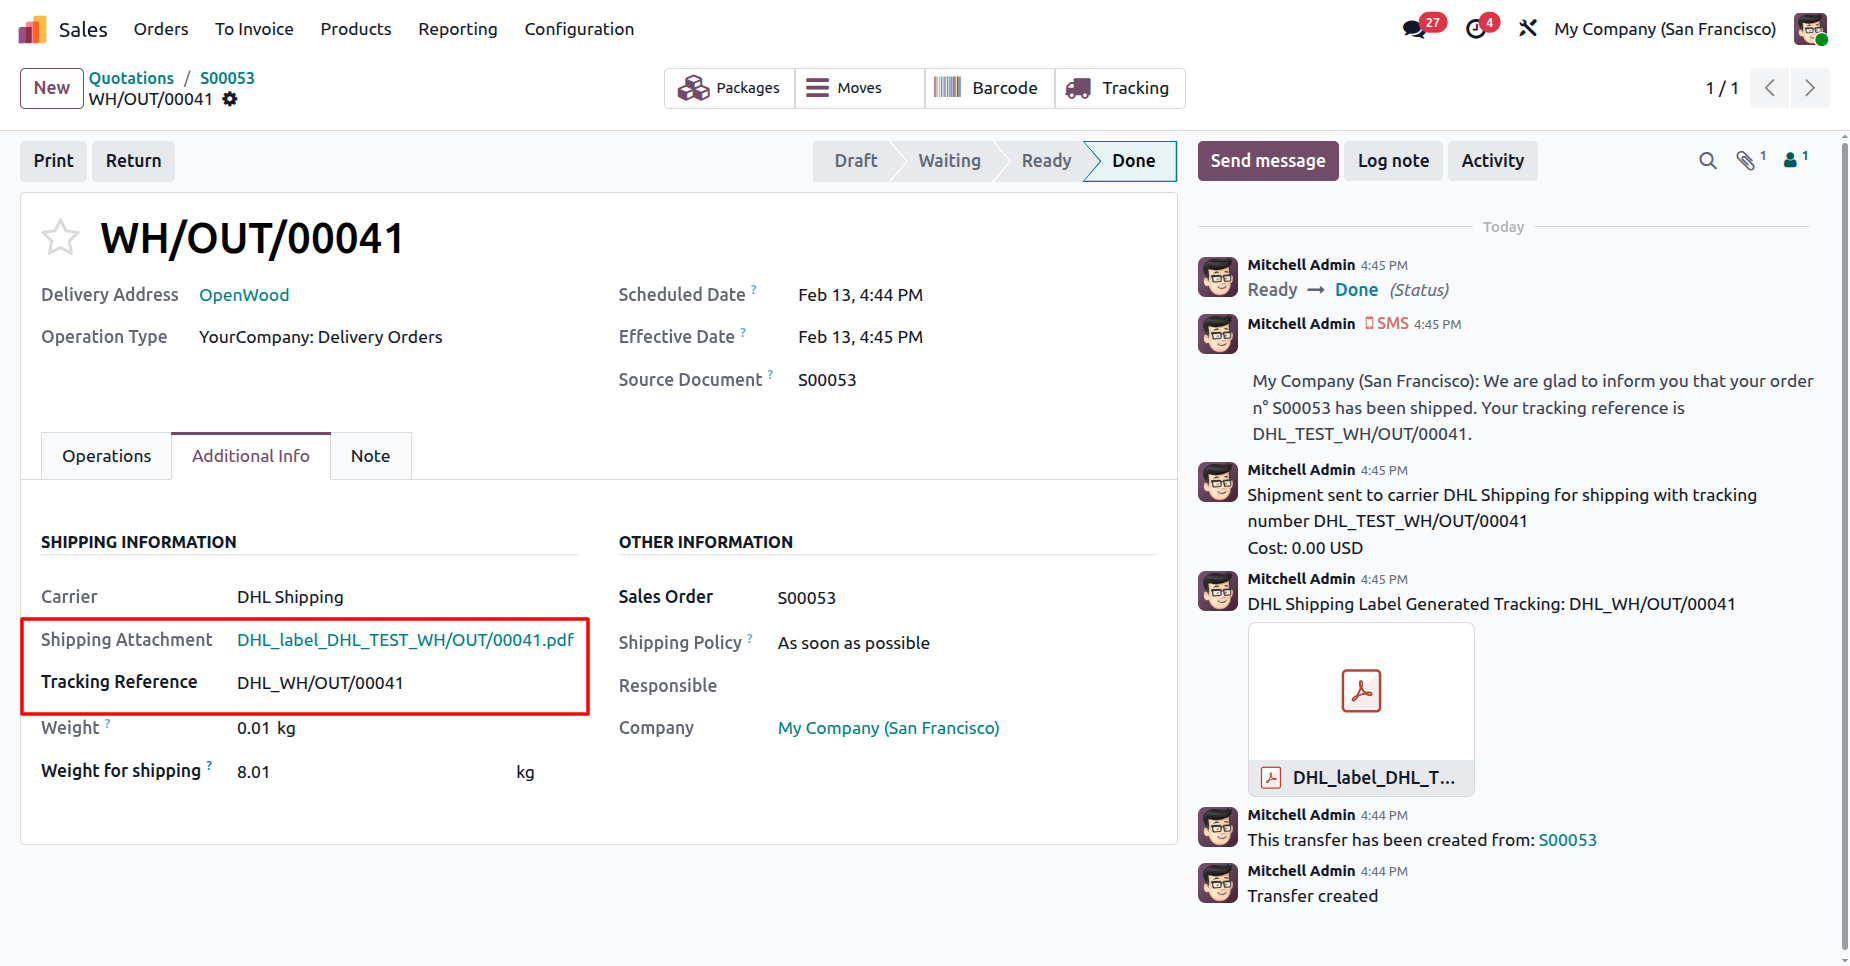The image size is (1850, 966).
Task: Click the Tracking smart button
Action: (x=1119, y=88)
